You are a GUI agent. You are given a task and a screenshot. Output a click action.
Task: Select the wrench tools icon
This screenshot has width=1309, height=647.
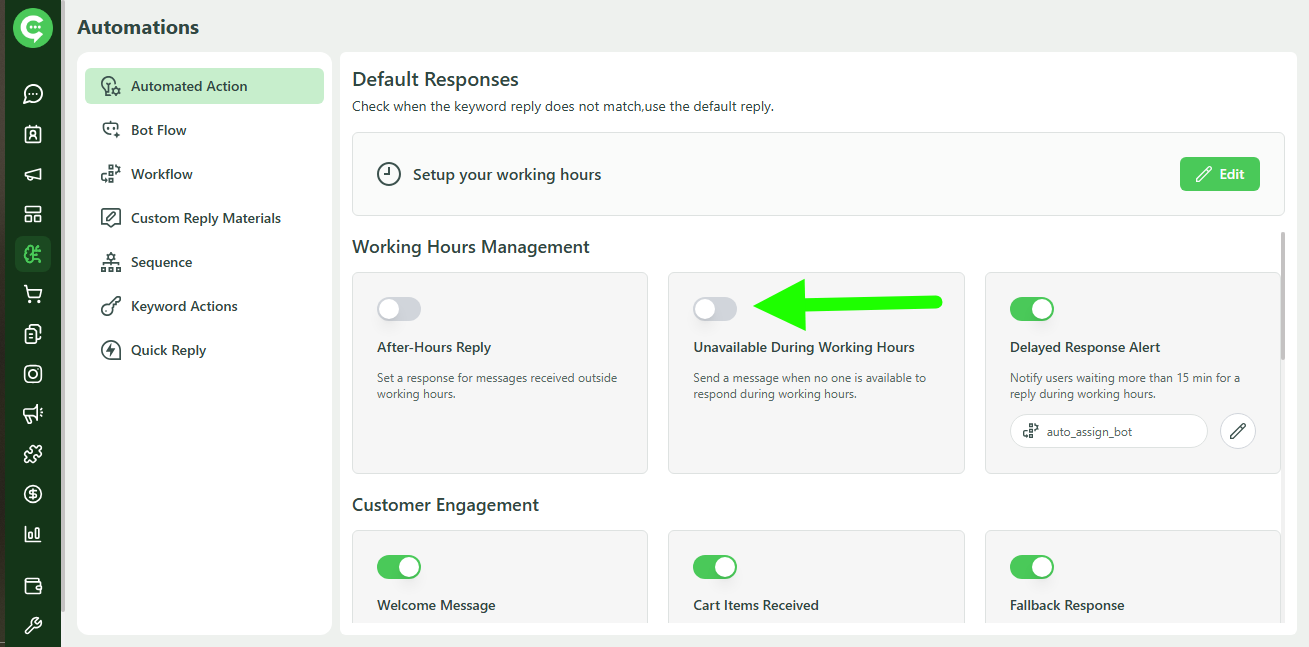click(x=32, y=625)
